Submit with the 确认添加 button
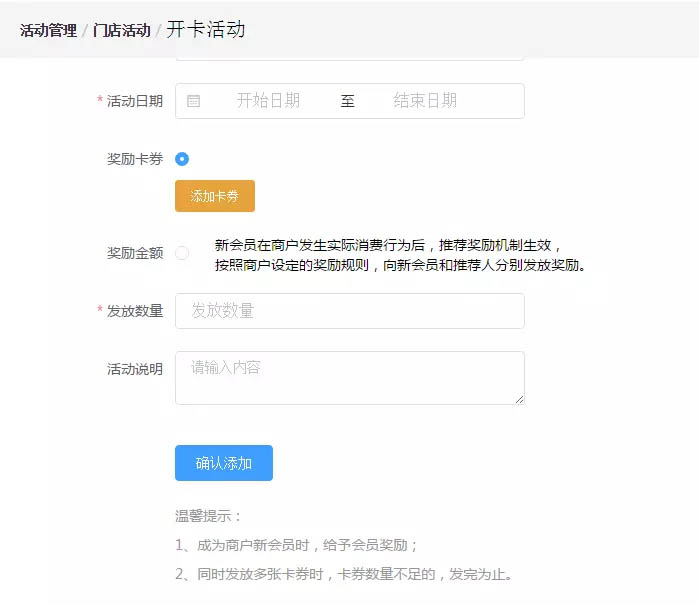 [224, 463]
